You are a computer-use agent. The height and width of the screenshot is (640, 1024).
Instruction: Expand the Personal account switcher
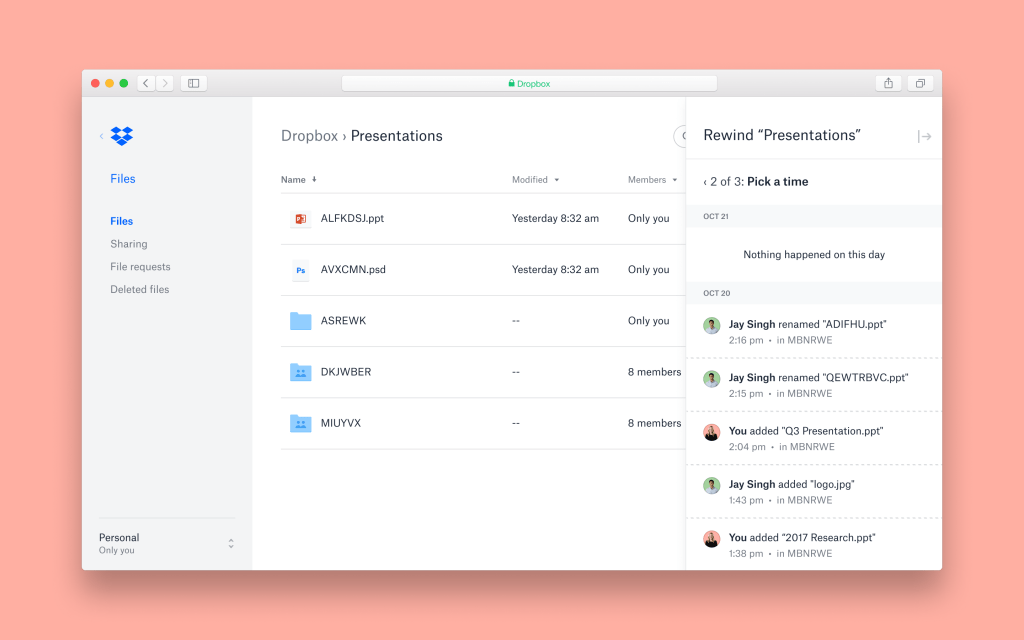pyautogui.click(x=231, y=543)
